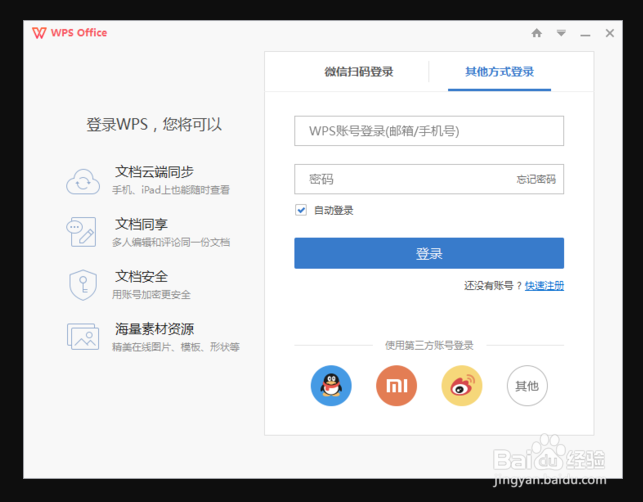
Task: Switch to 微信扫码登录 tab
Action: [359, 72]
